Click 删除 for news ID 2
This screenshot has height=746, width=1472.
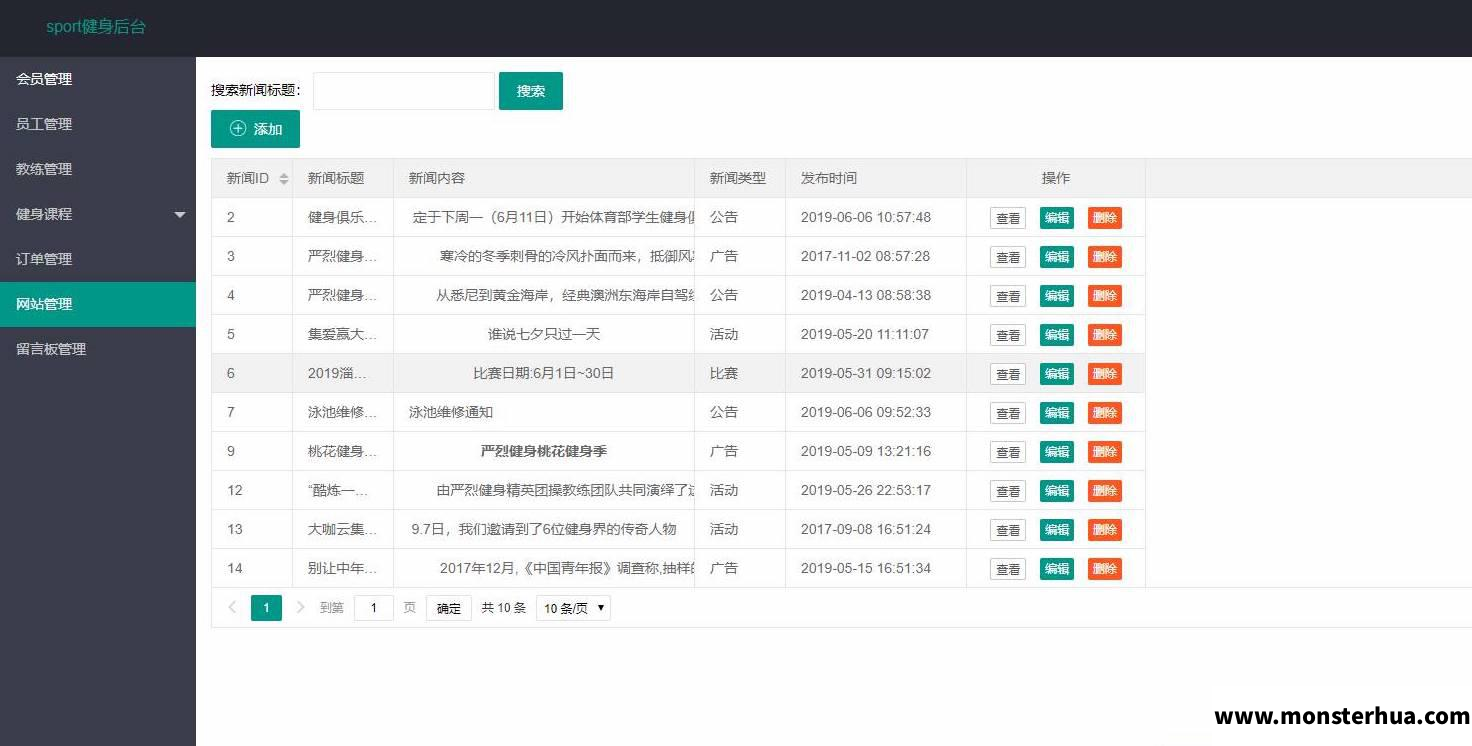coord(1105,218)
